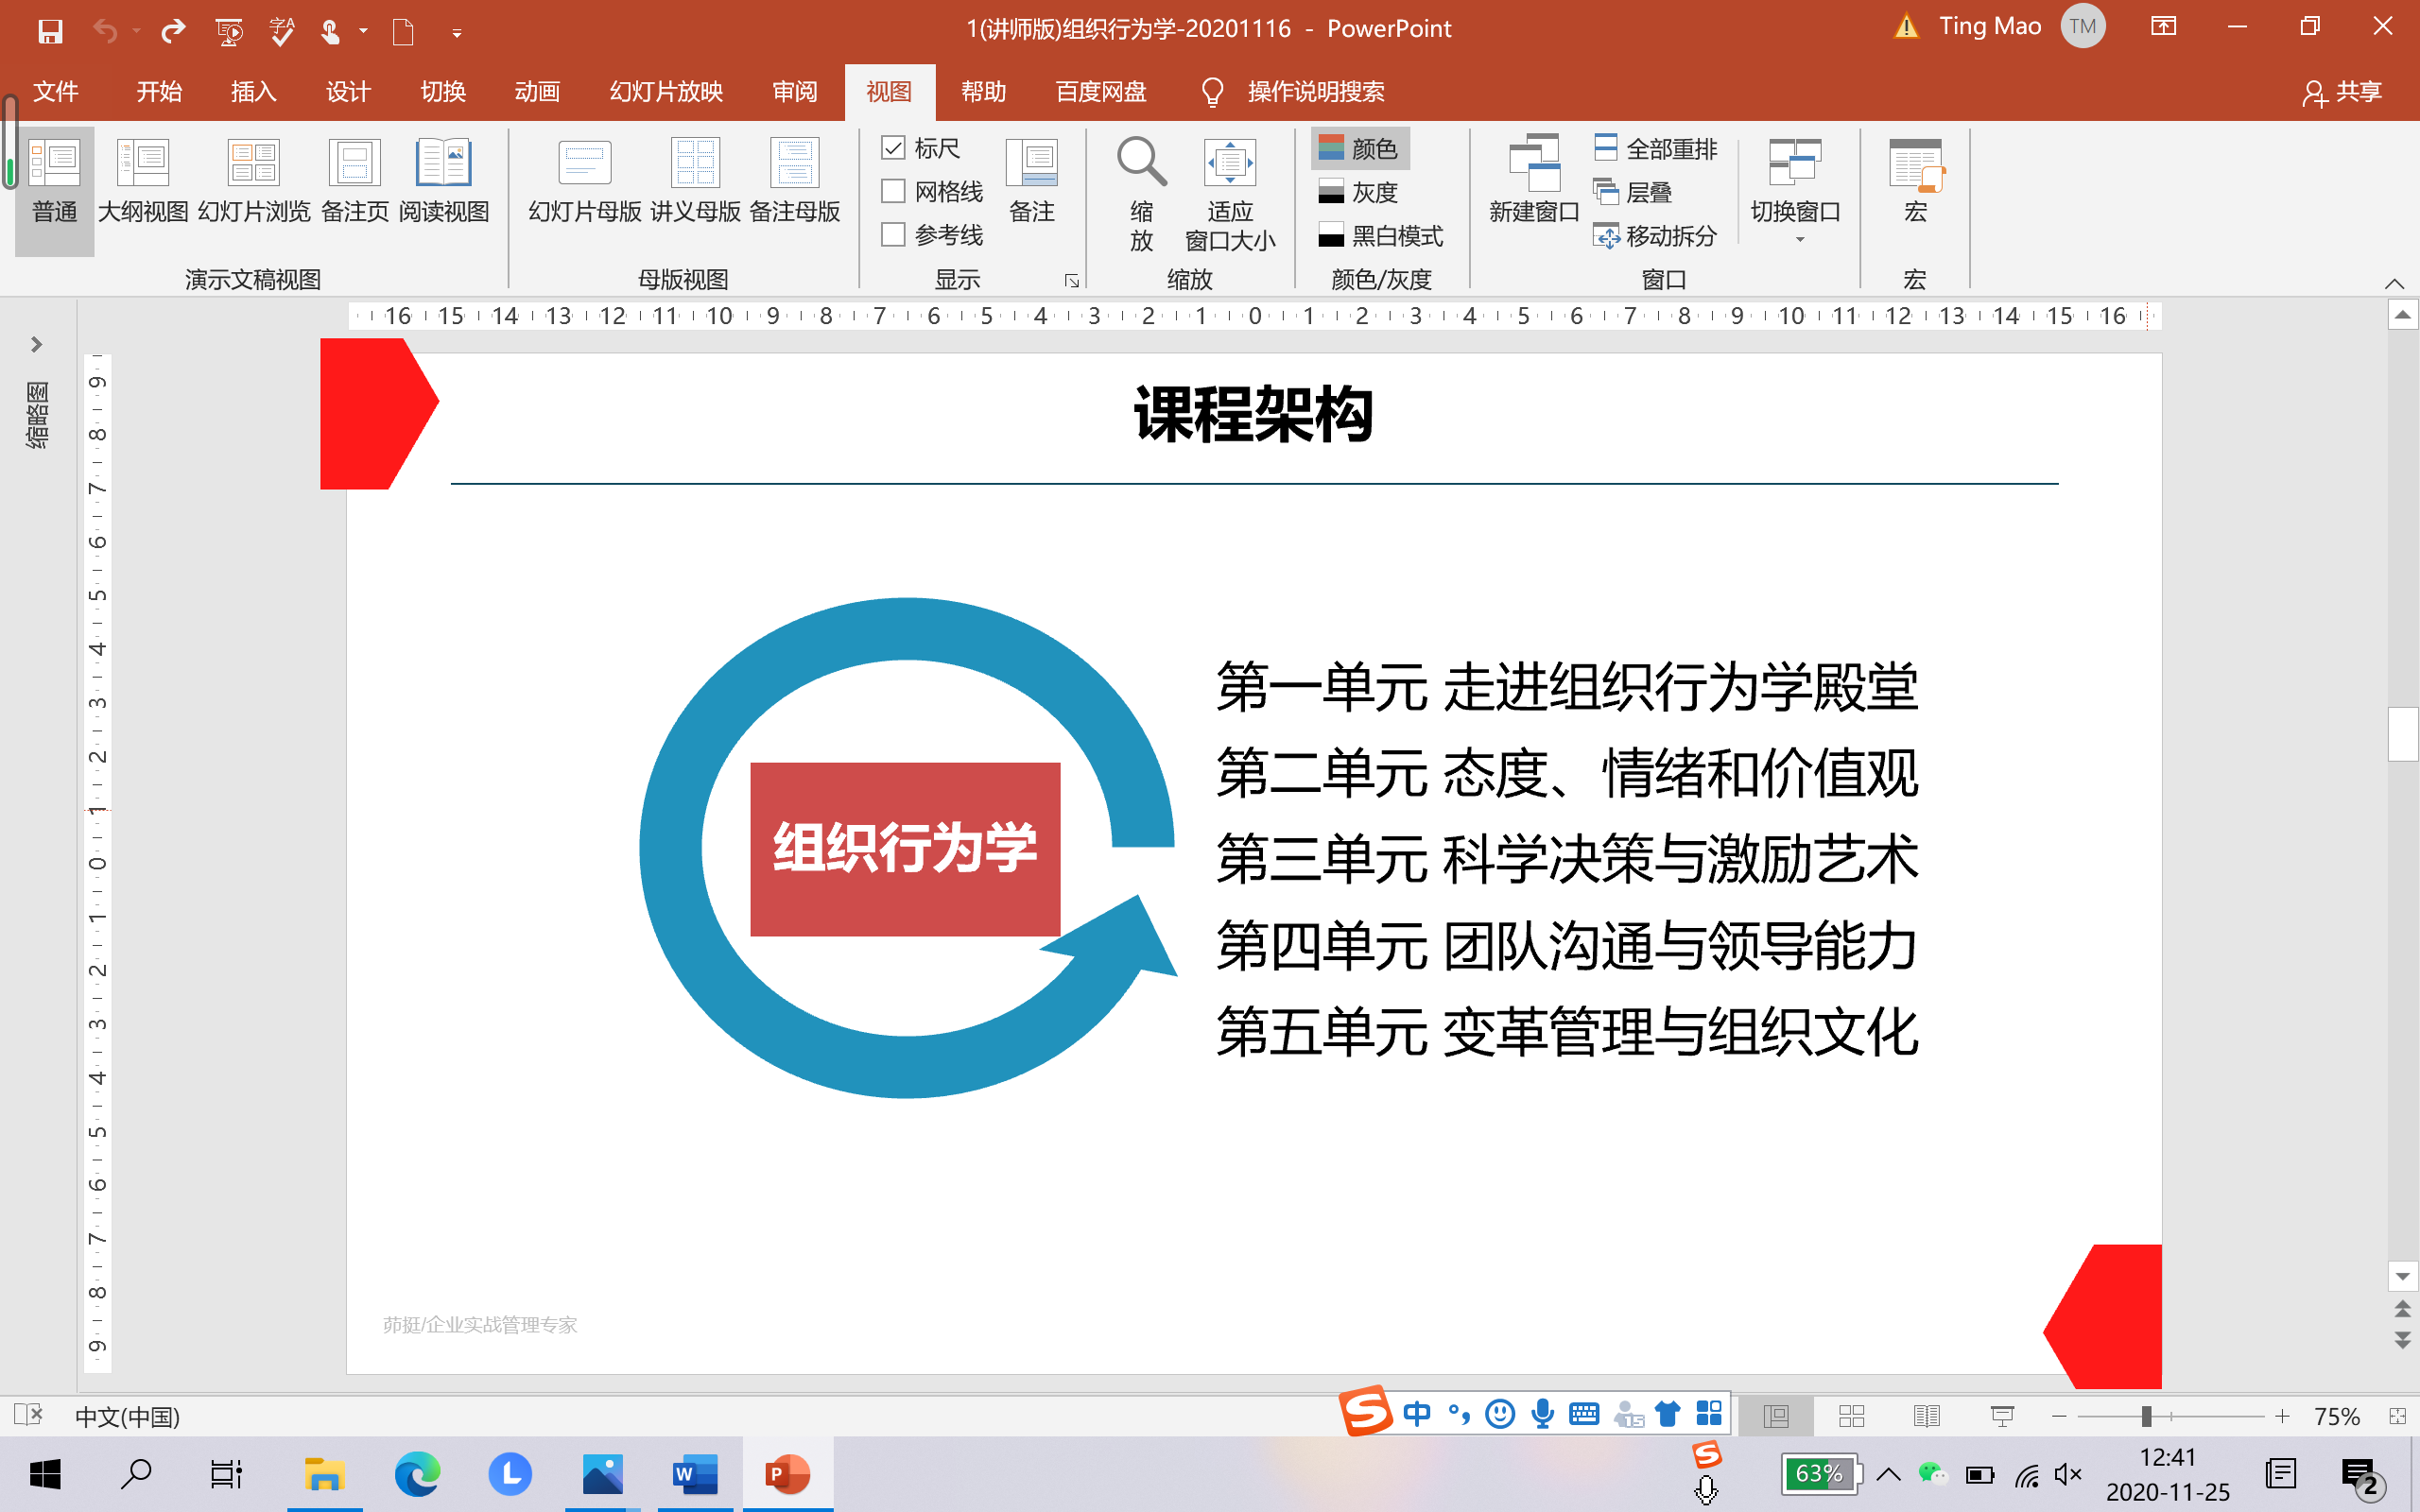Switch to 审阅 Review tab
Screen dimensions: 2420x1512
pos(795,92)
